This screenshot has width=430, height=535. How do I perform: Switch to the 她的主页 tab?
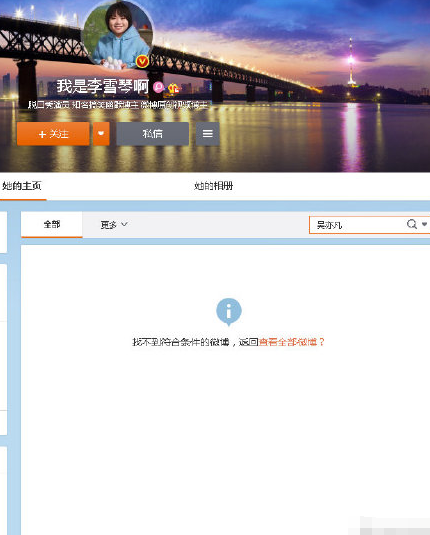[22, 186]
